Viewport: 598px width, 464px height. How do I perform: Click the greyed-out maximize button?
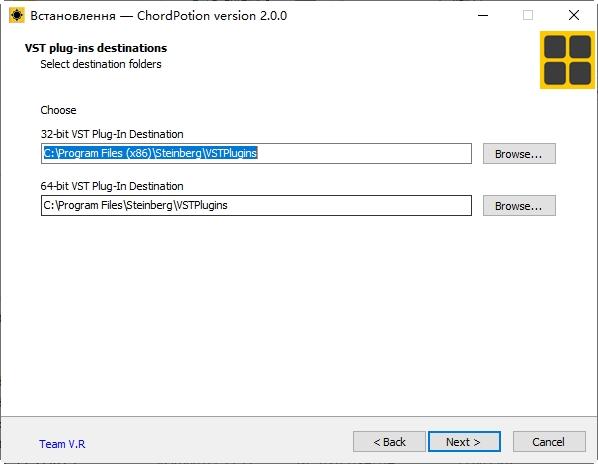pos(528,16)
